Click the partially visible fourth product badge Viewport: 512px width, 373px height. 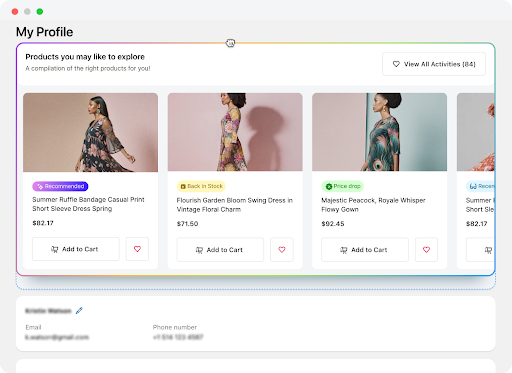pos(480,186)
